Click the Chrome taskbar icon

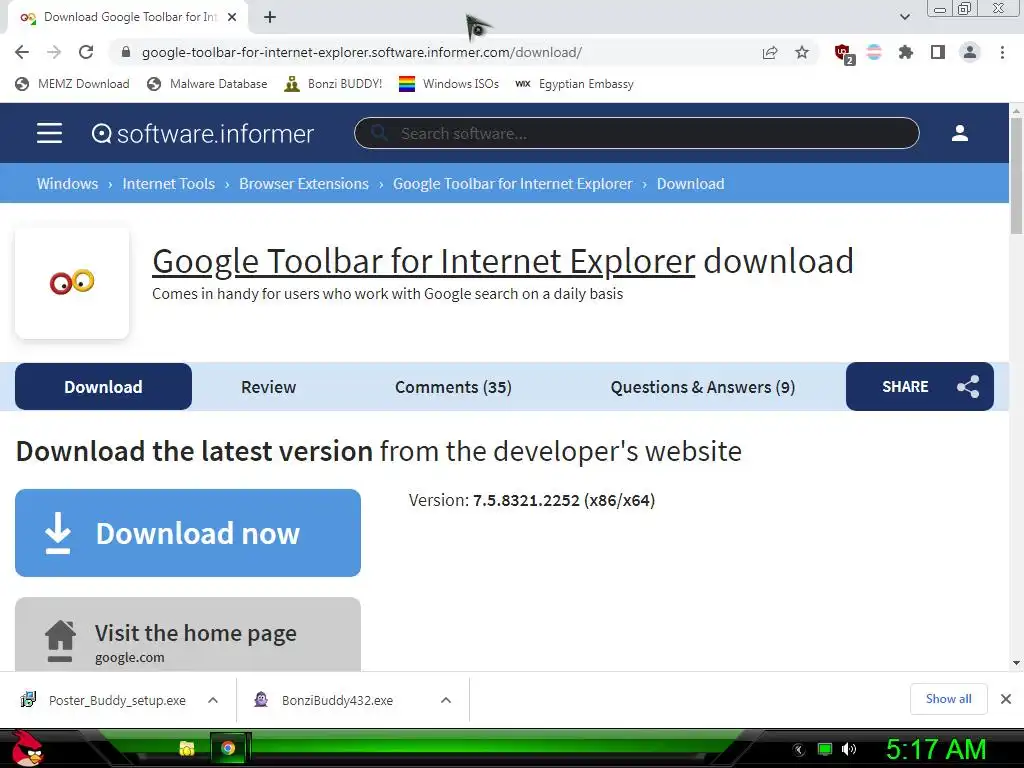228,748
